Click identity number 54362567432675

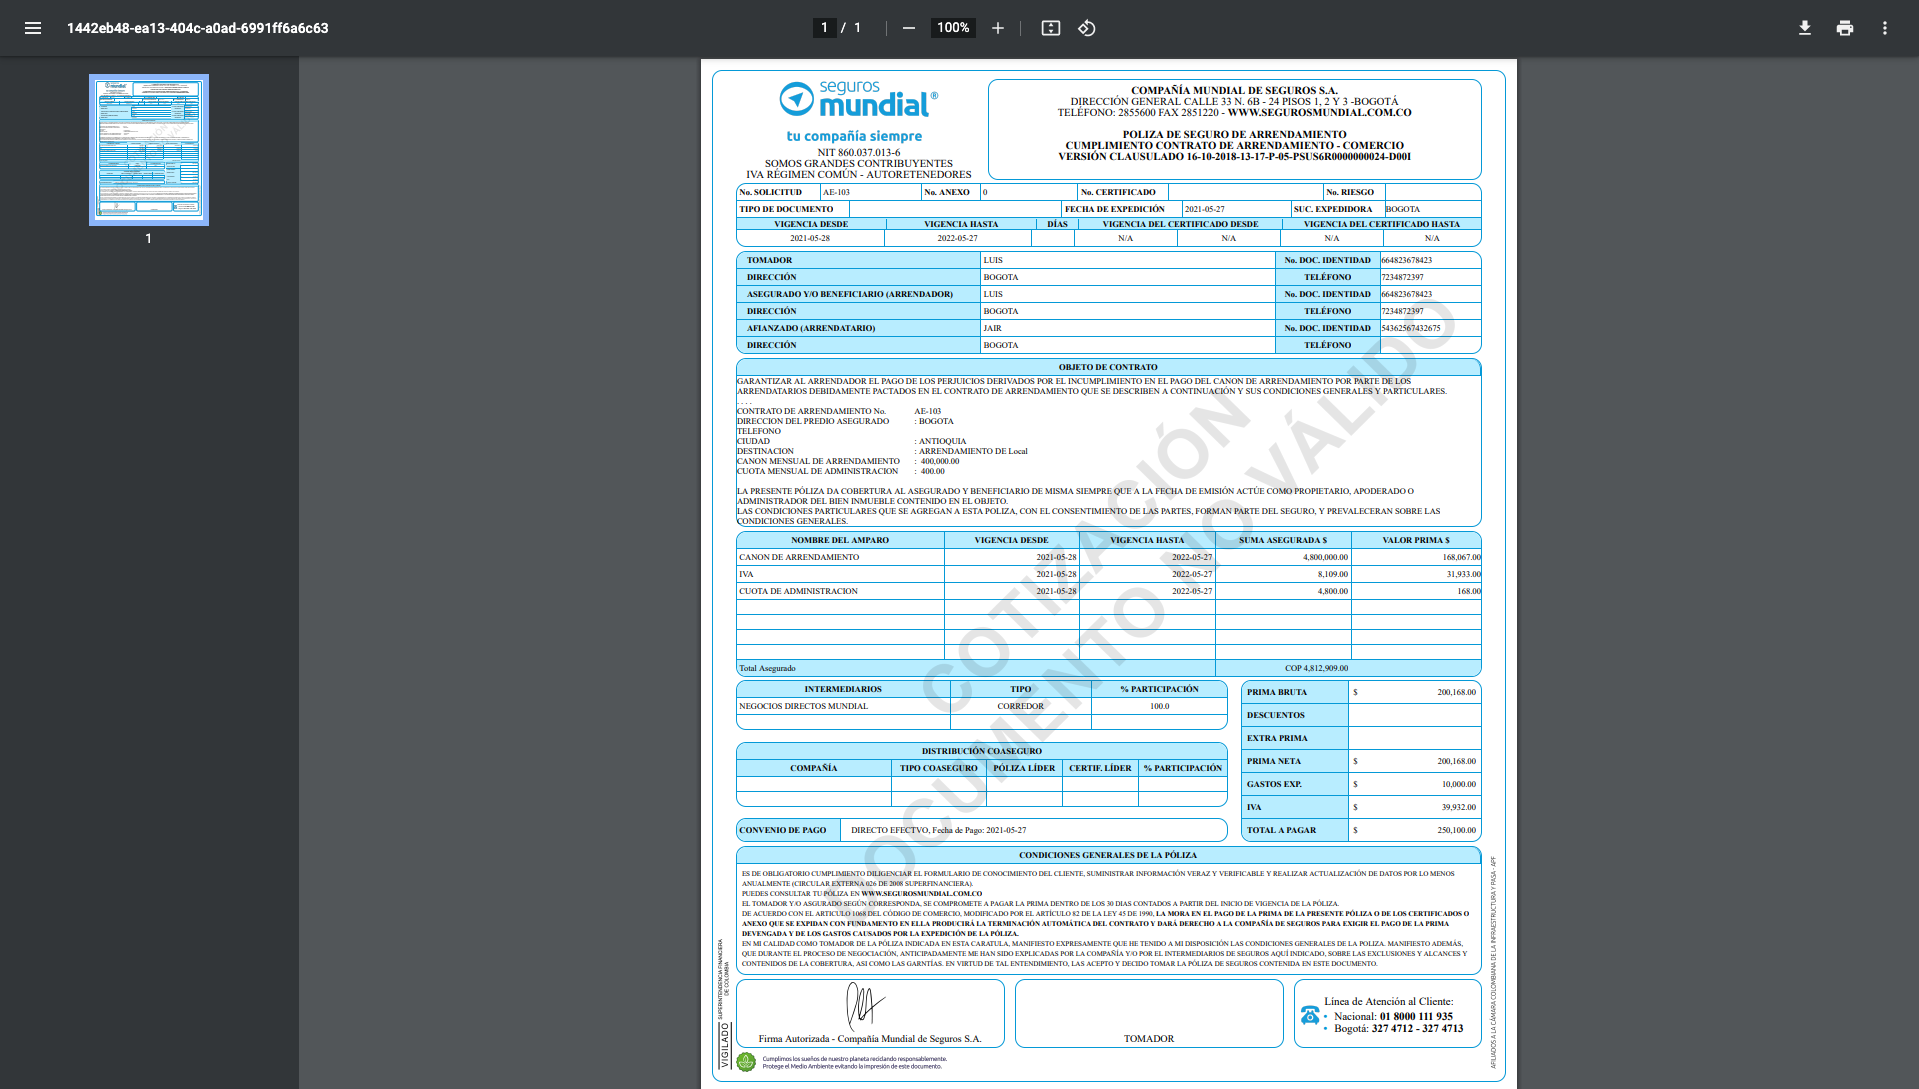[1411, 328]
